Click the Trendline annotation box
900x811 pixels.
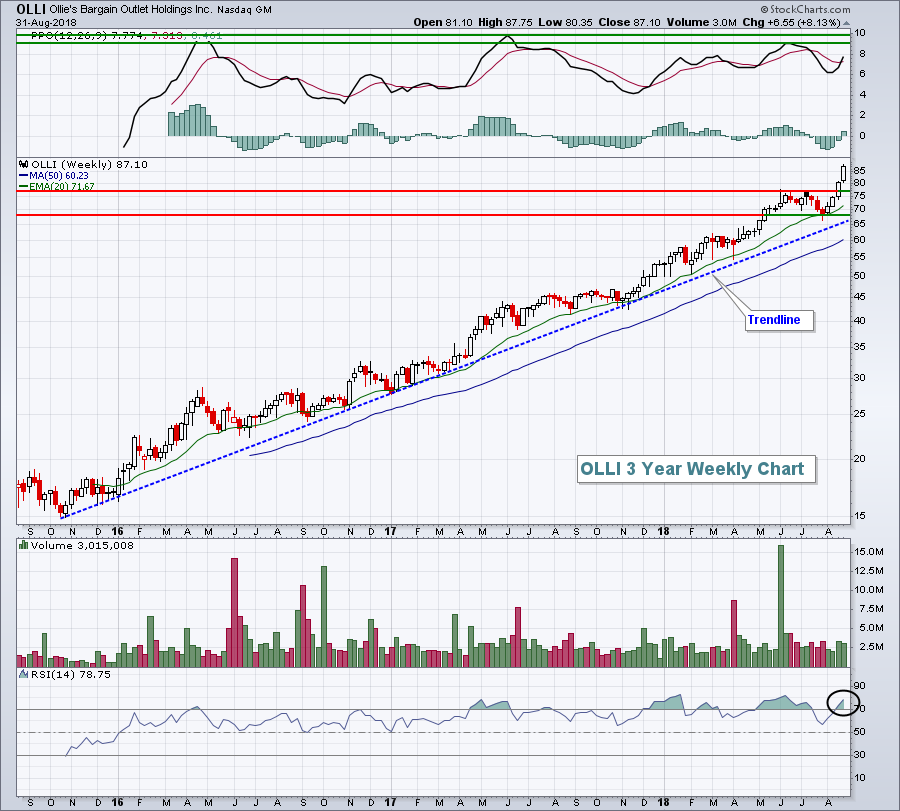point(780,320)
